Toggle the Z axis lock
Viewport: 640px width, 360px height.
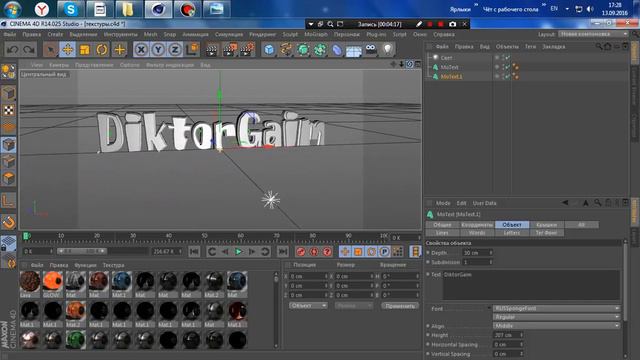coord(175,50)
